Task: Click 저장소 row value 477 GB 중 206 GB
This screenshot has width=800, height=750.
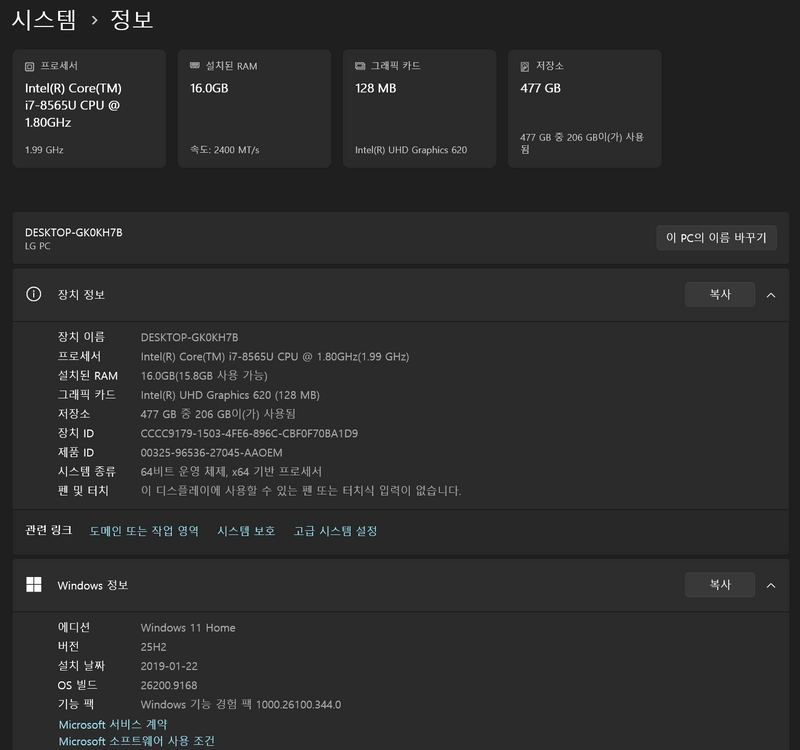Action: 218,414
